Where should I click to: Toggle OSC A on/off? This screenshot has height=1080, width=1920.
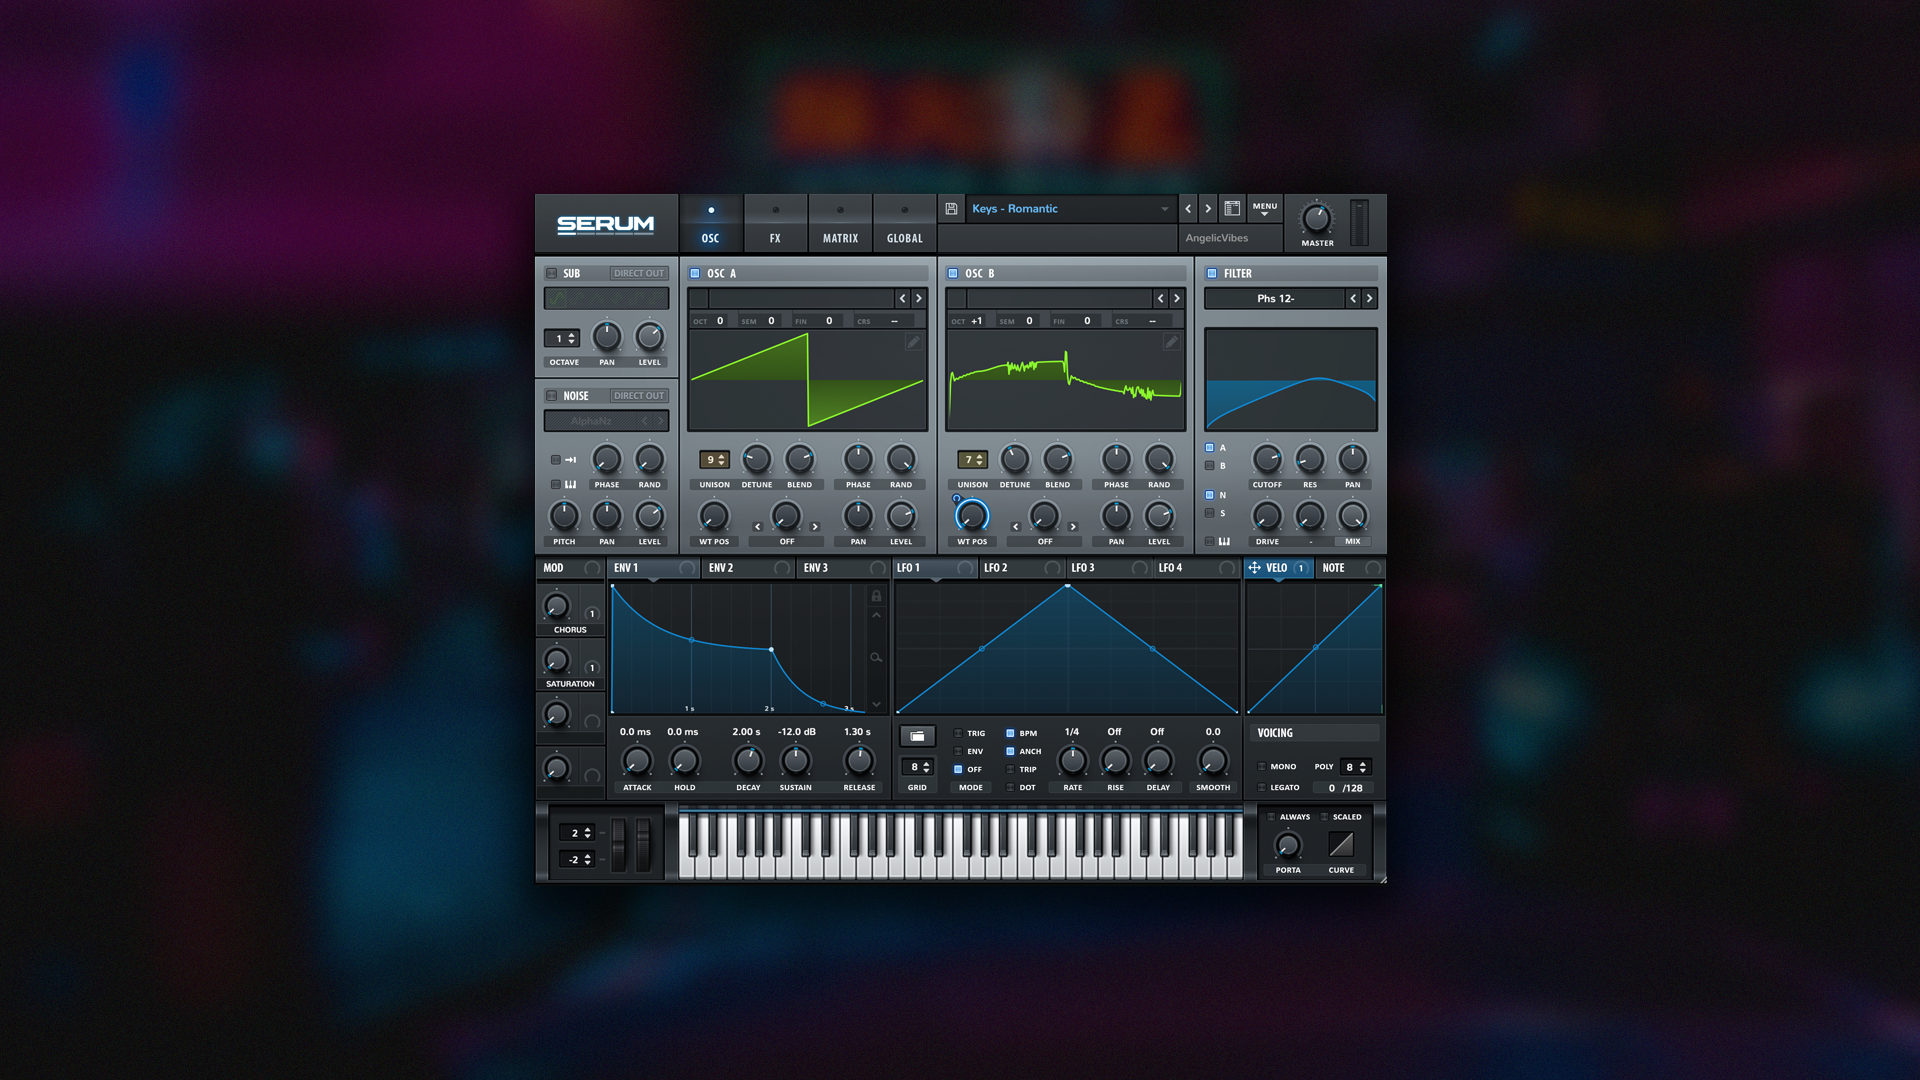point(695,273)
